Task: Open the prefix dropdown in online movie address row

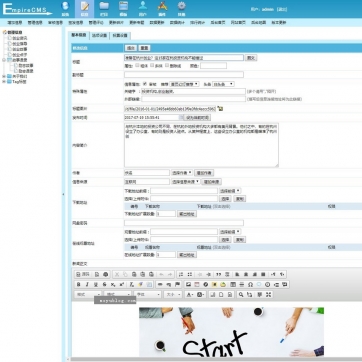Action: tap(230, 232)
